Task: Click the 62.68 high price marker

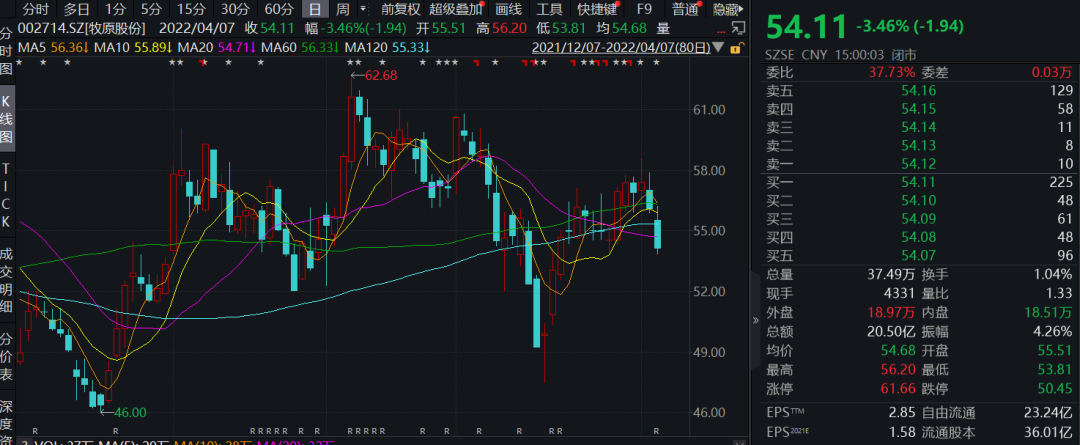Action: pos(378,74)
